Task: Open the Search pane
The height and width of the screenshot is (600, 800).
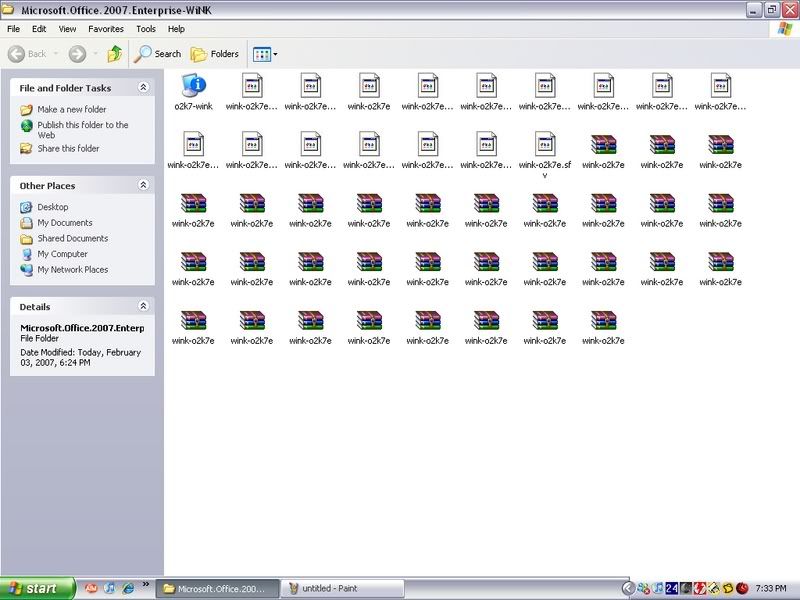Action: 158,54
